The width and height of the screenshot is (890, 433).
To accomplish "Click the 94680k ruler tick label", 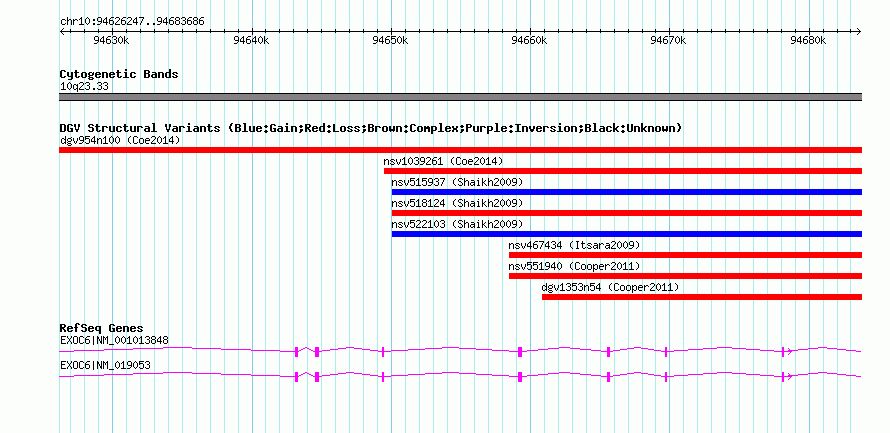I will point(808,40).
